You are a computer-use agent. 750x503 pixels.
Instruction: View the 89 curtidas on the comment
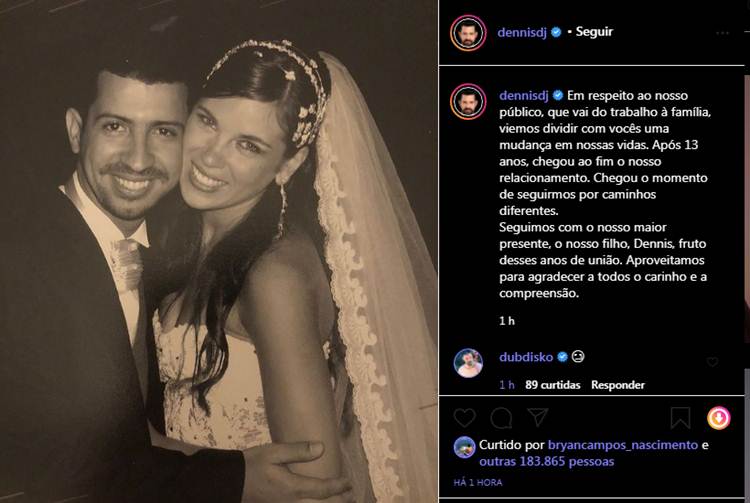point(552,385)
